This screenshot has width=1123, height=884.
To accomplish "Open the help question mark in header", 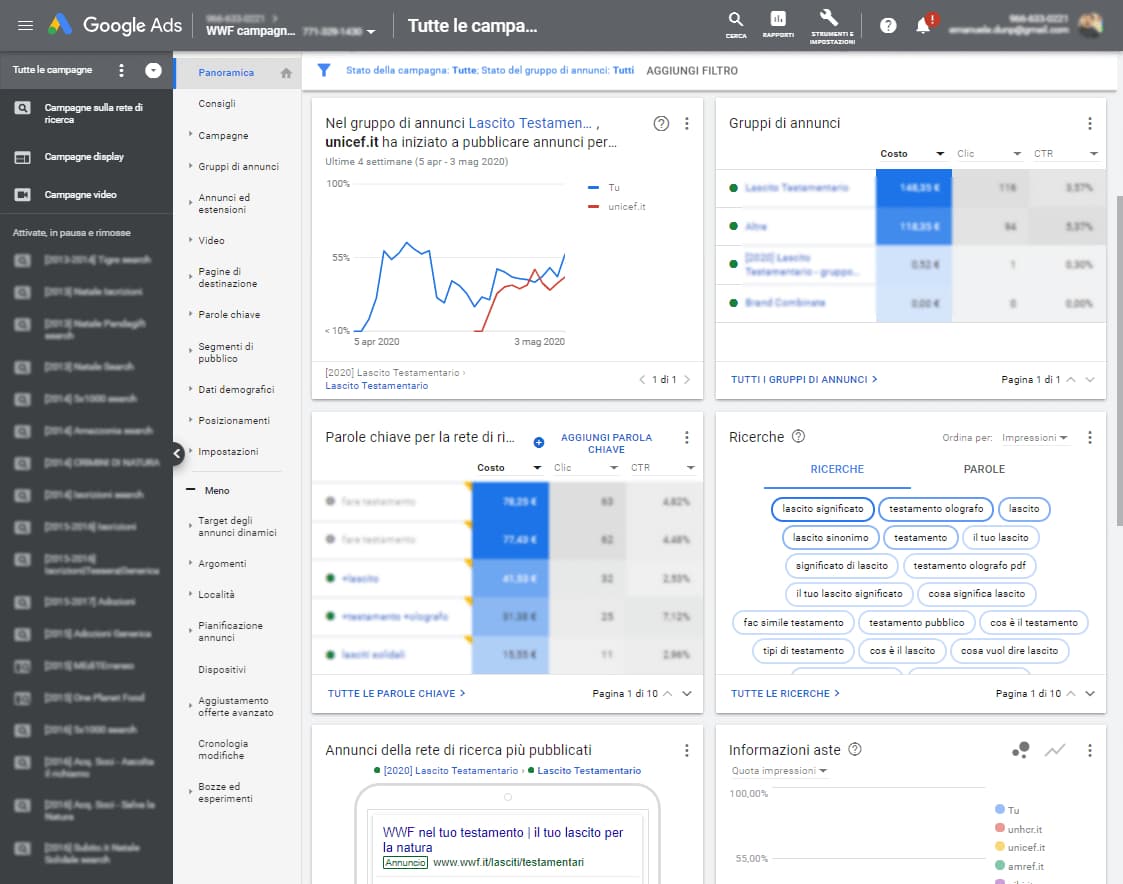I will coord(888,26).
